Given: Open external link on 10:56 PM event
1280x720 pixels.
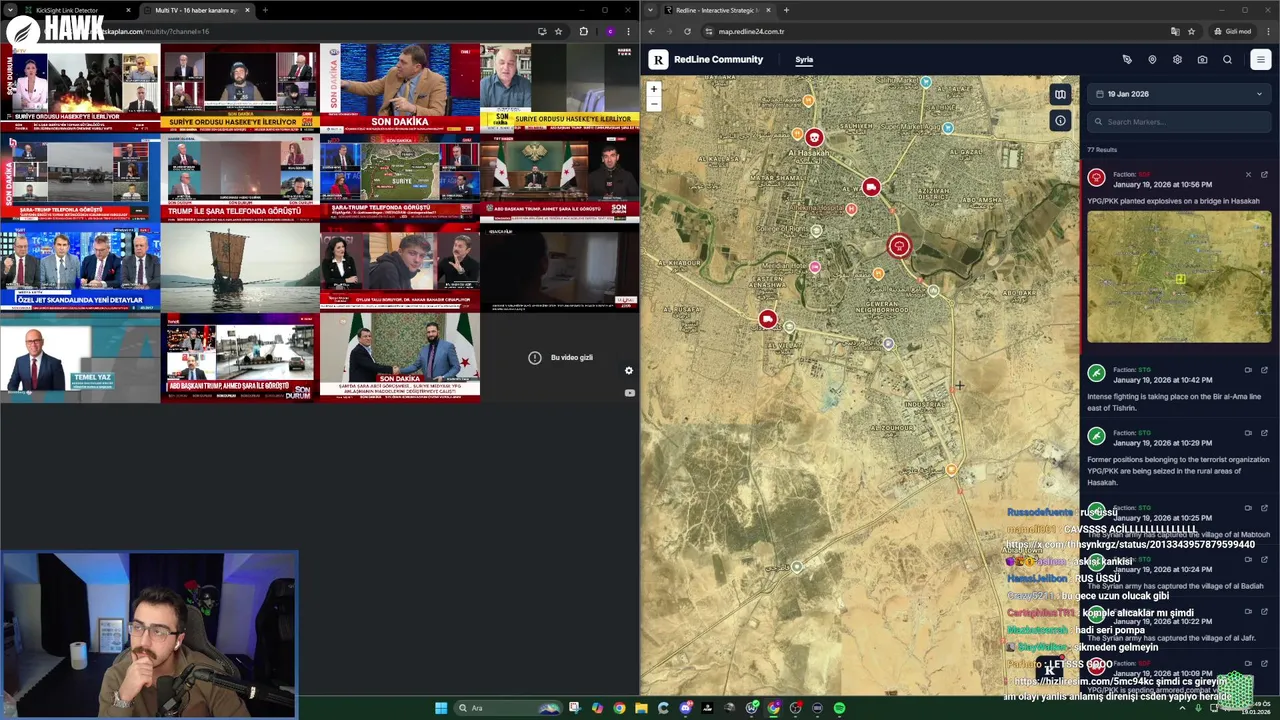Looking at the screenshot, I should [x=1264, y=175].
